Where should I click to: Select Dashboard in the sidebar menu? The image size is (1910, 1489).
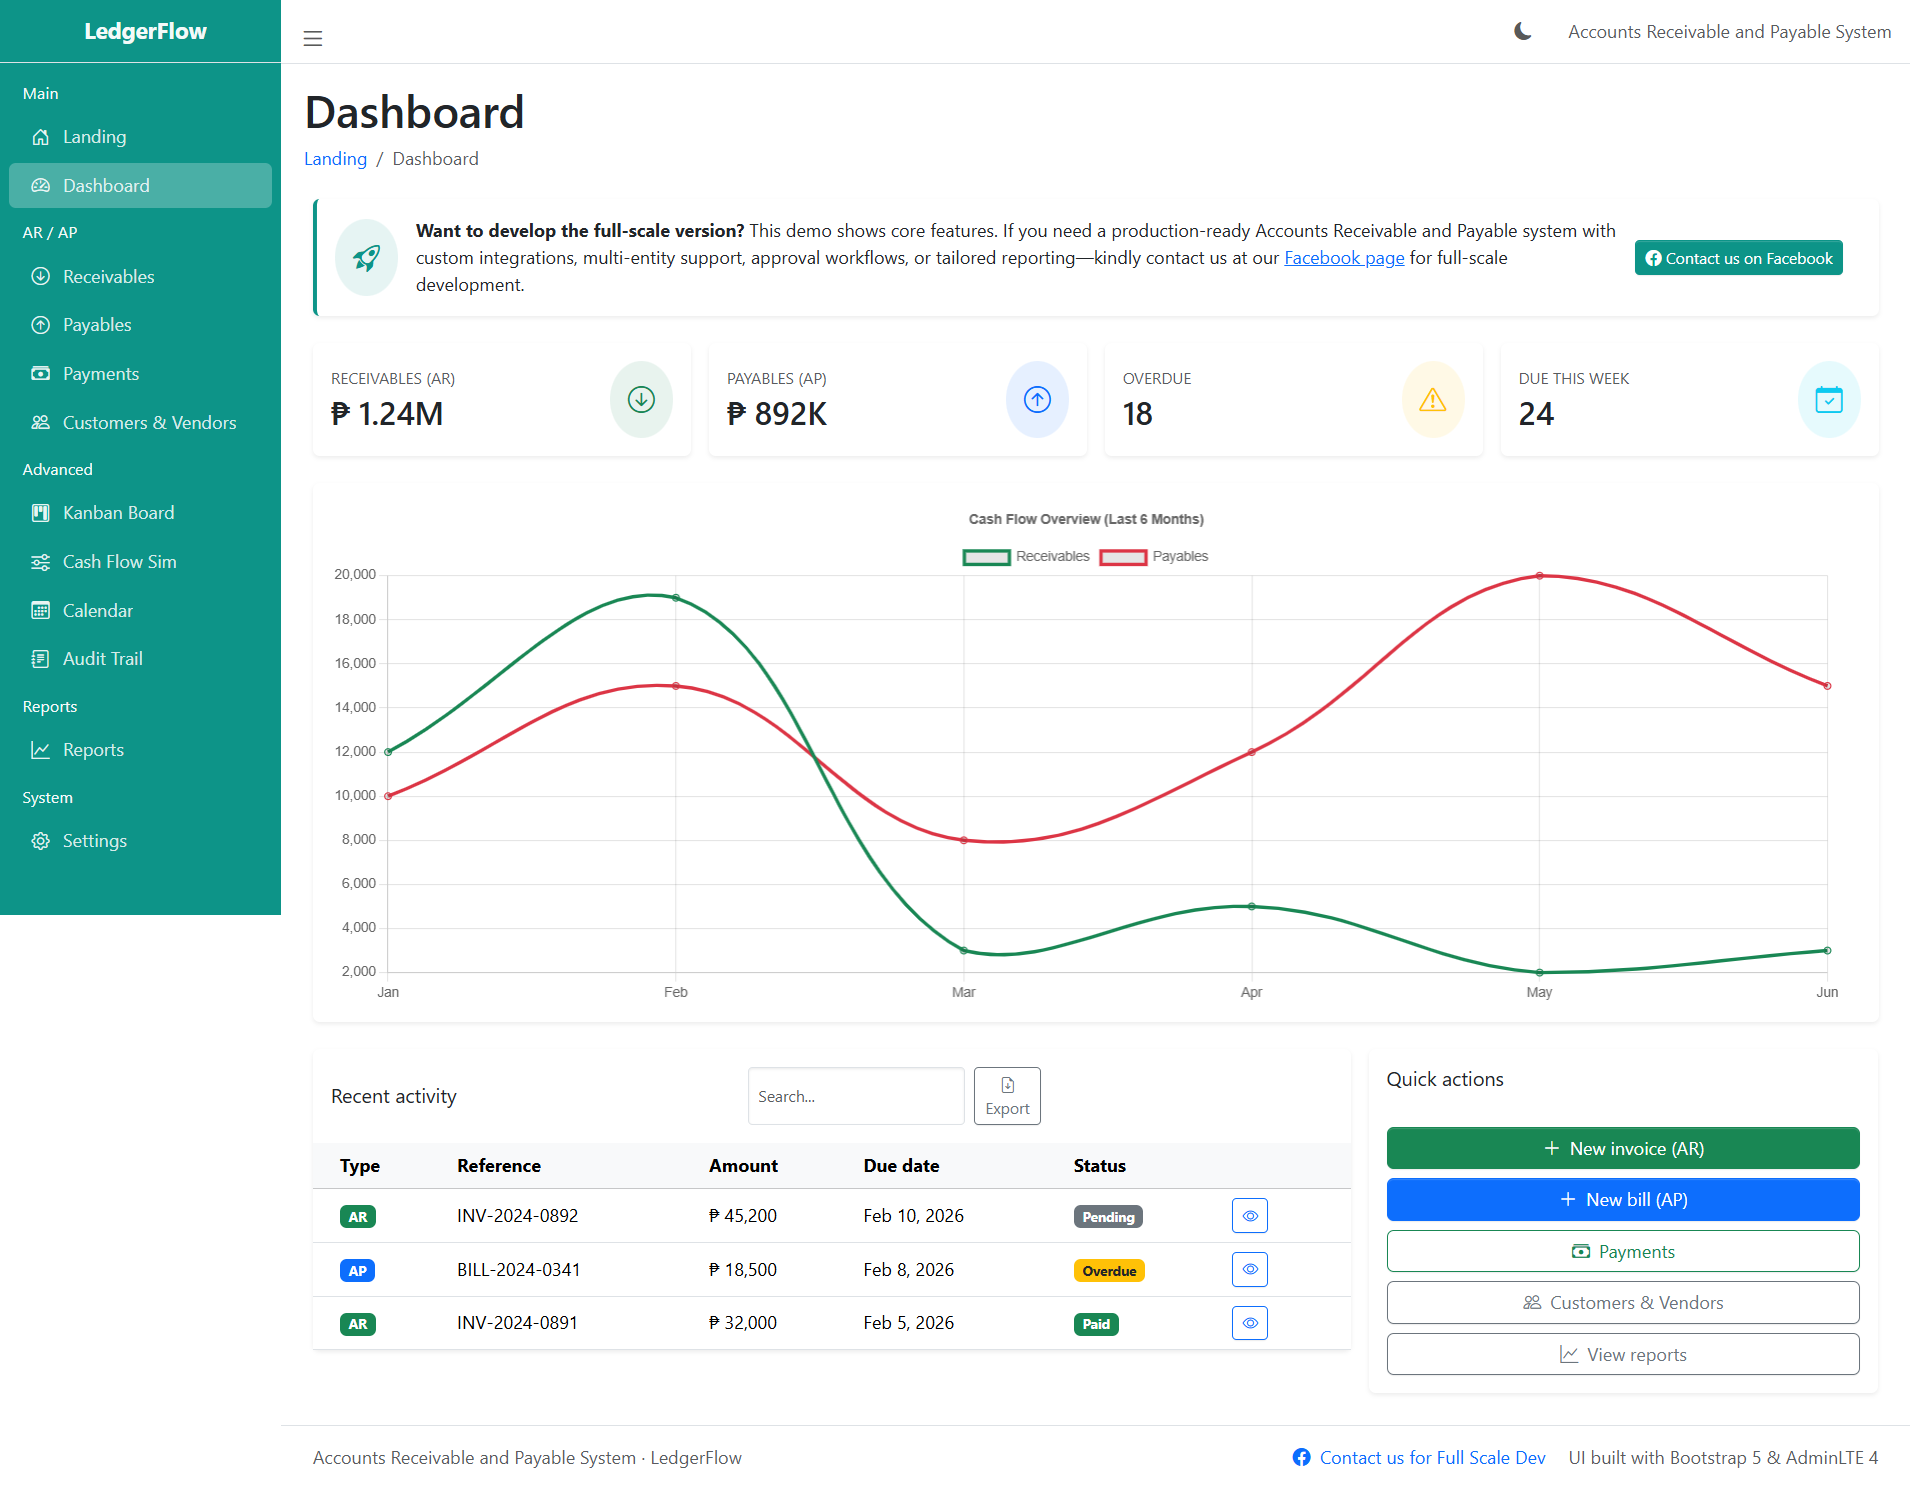(x=106, y=185)
